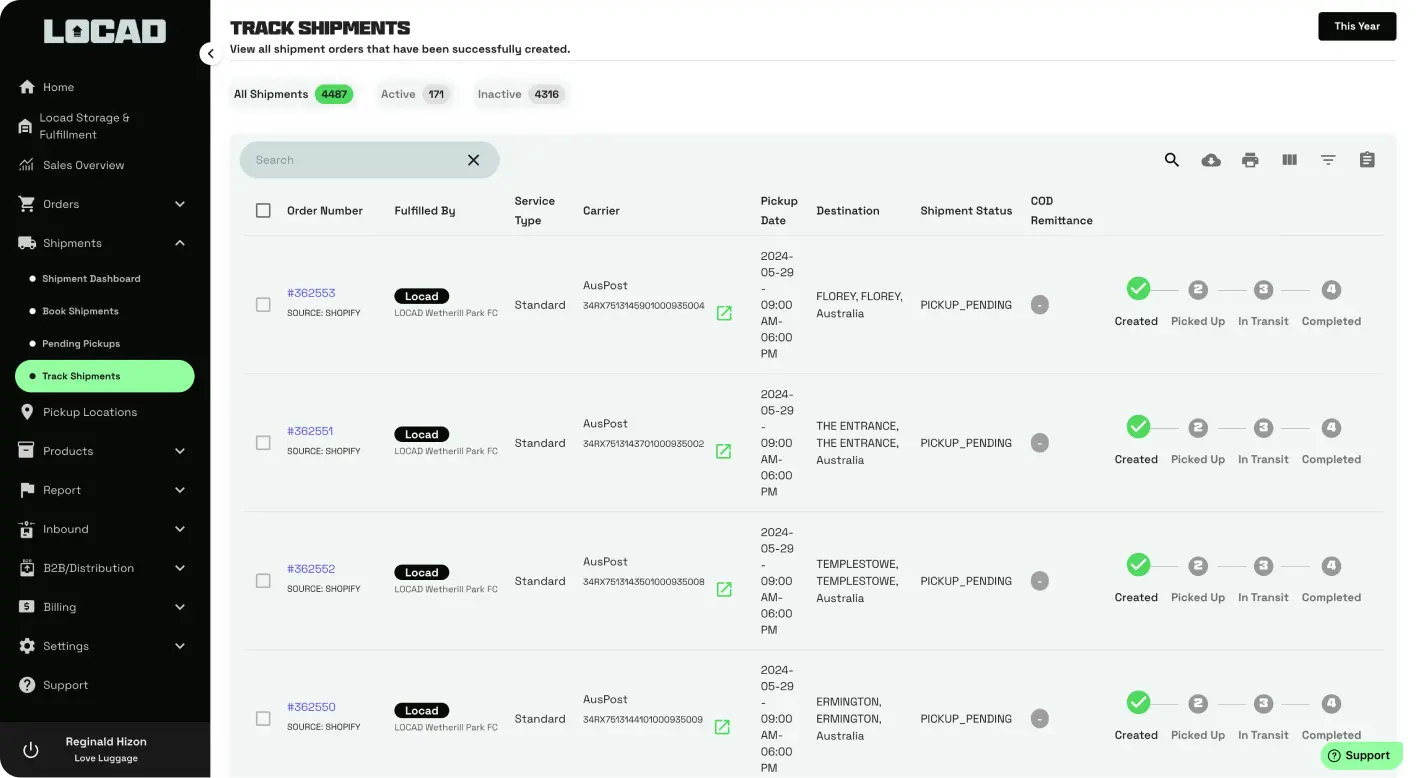Open Book Shipments in sidebar
Image resolution: width=1416 pixels, height=778 pixels.
click(80, 311)
